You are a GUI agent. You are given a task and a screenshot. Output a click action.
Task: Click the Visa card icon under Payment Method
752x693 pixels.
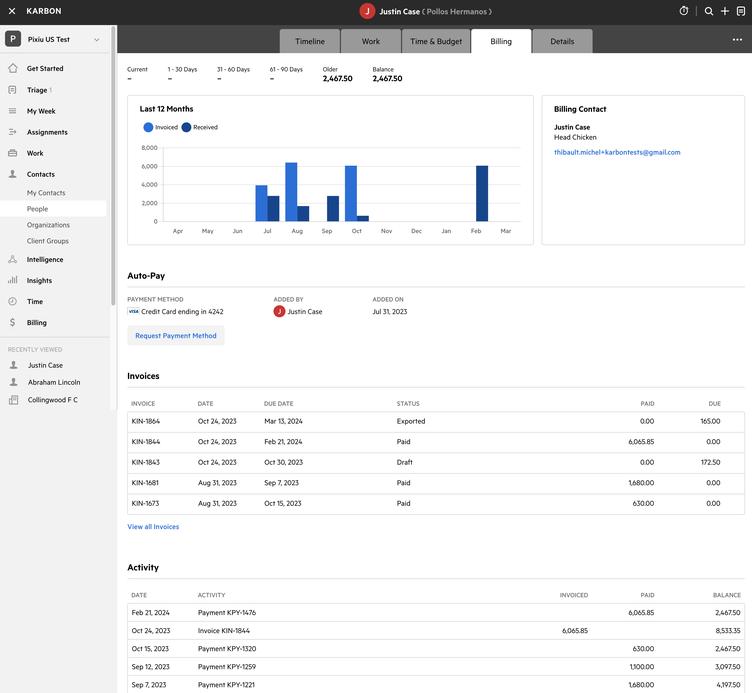[x=133, y=311]
